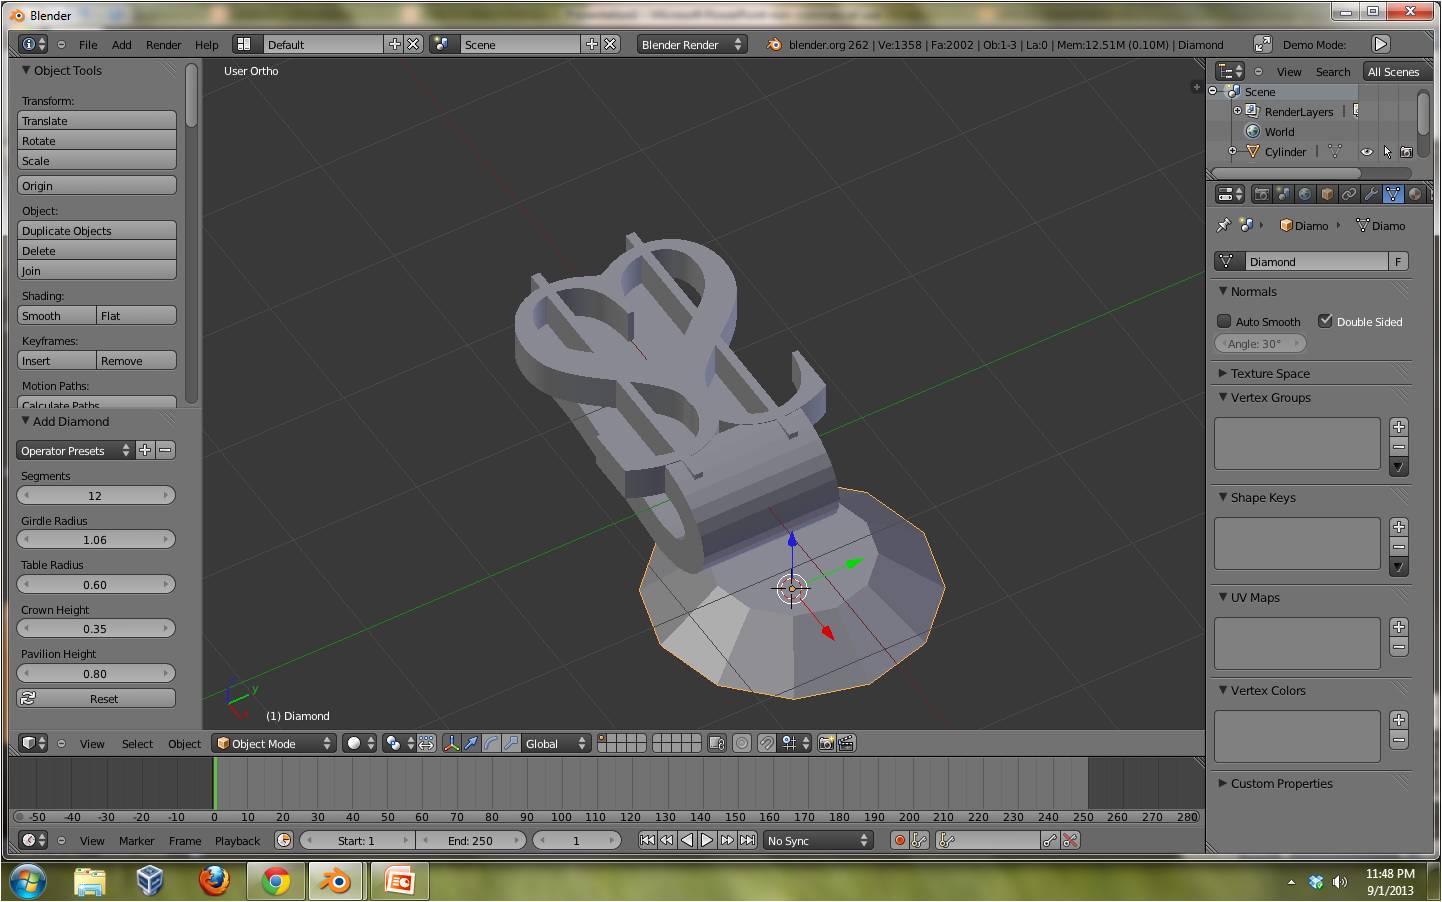
Task: Click Cylinder selectability arrow icon in outliner
Action: pyautogui.click(x=1387, y=152)
